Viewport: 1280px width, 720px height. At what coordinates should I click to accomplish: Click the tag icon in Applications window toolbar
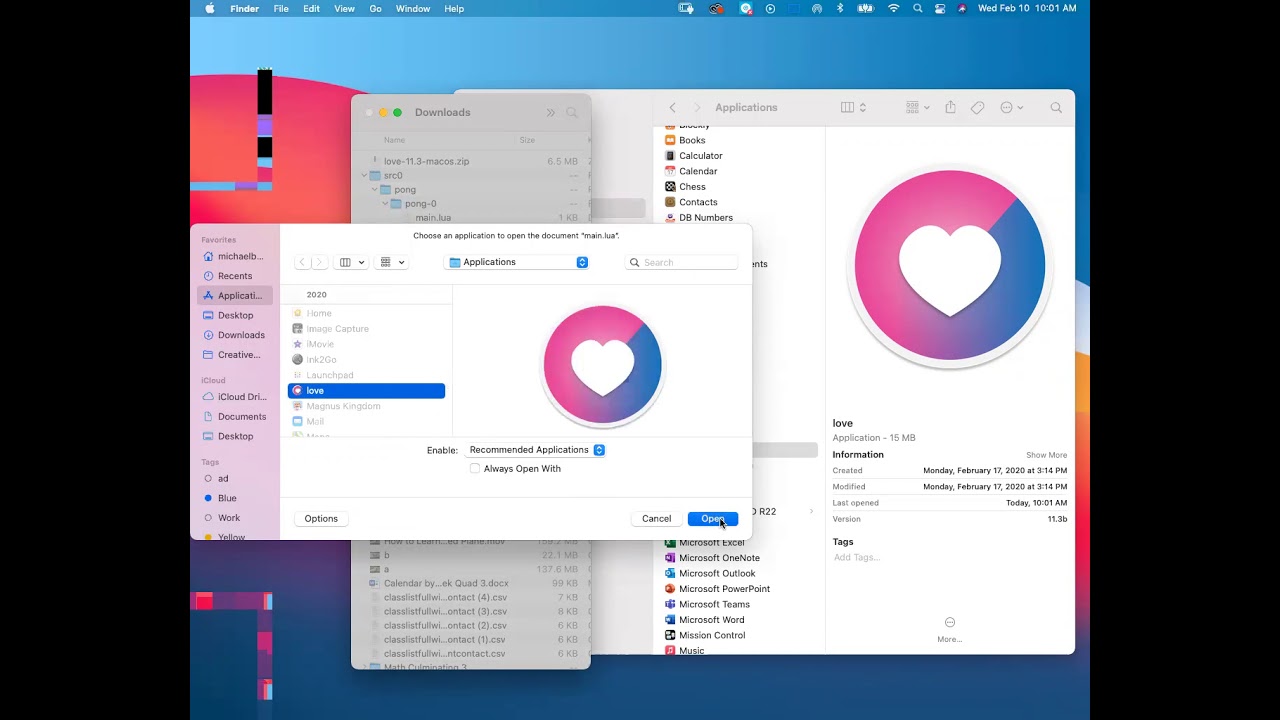978,108
